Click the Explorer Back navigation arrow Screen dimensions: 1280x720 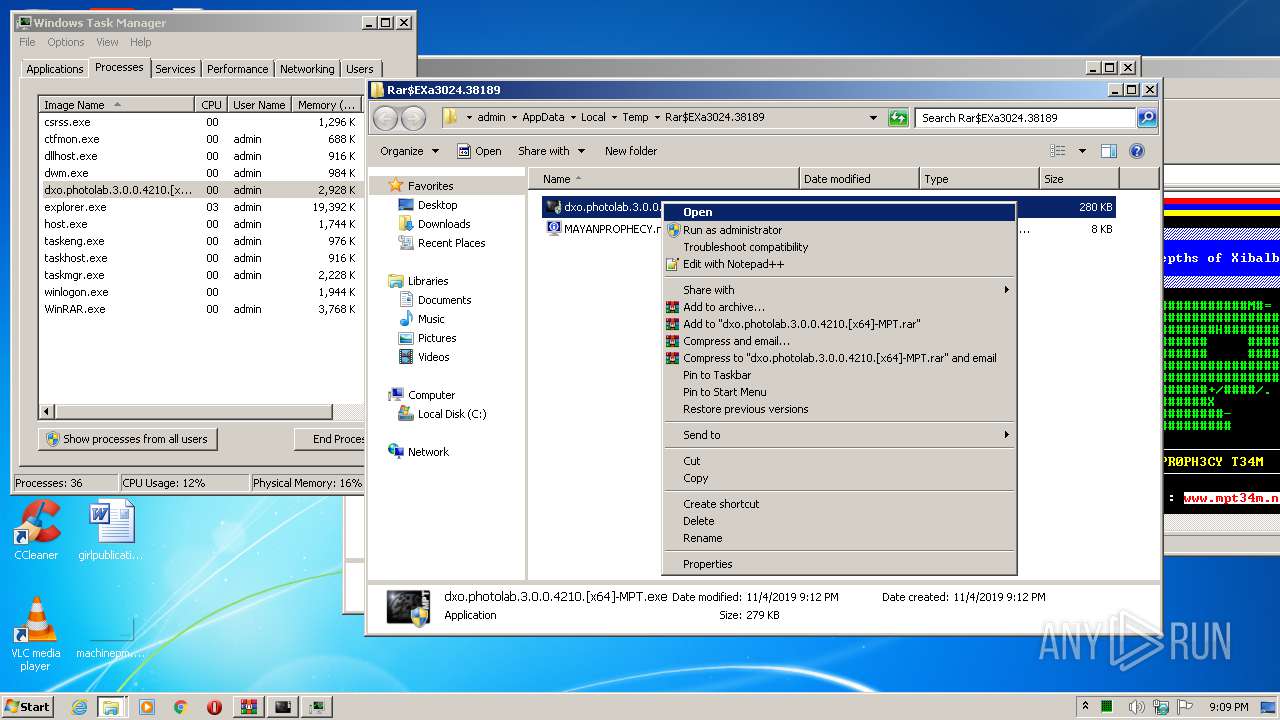click(x=385, y=118)
